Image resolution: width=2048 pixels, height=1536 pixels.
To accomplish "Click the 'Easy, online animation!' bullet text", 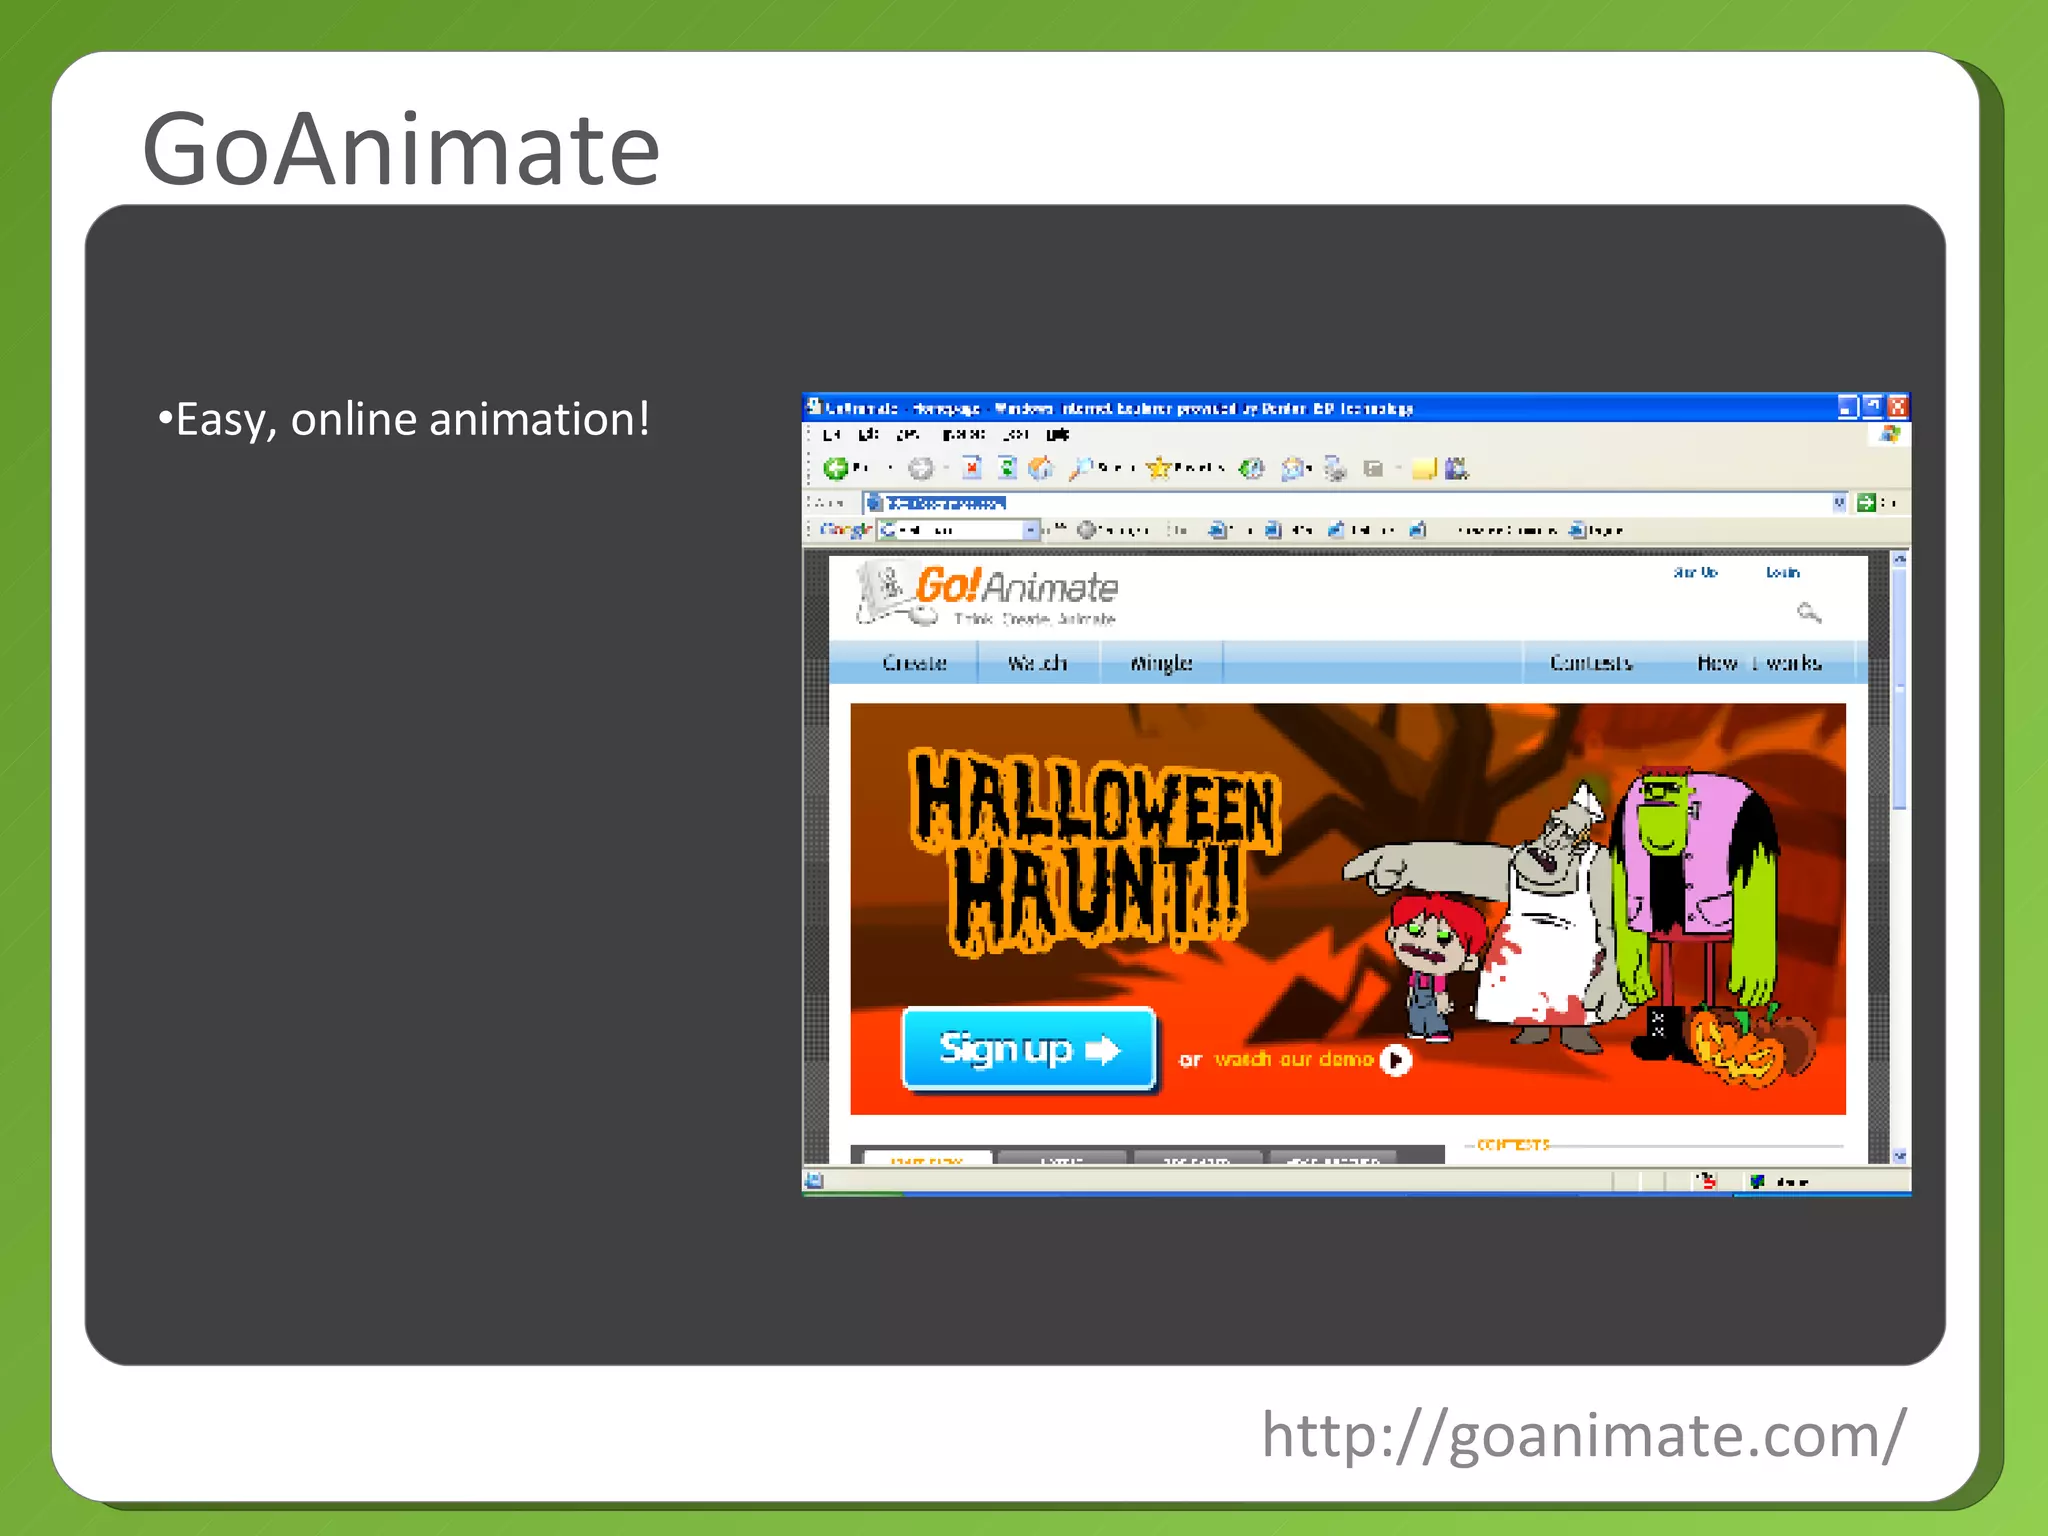I will pyautogui.click(x=404, y=420).
